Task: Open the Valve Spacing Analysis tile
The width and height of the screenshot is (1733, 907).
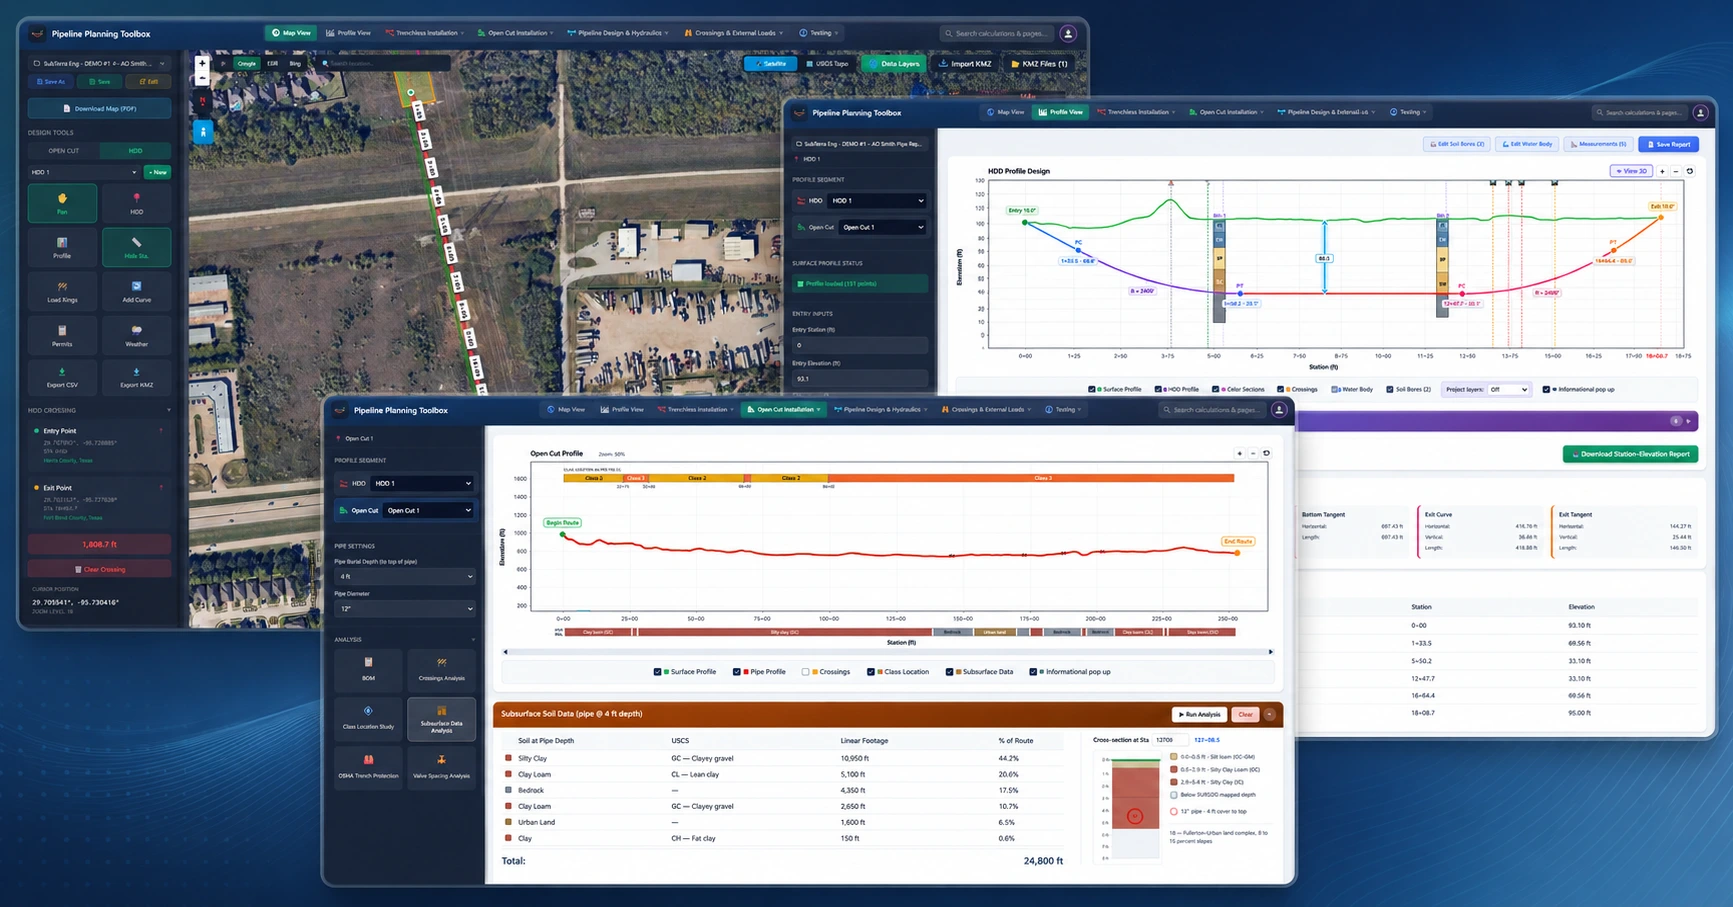Action: point(441,767)
